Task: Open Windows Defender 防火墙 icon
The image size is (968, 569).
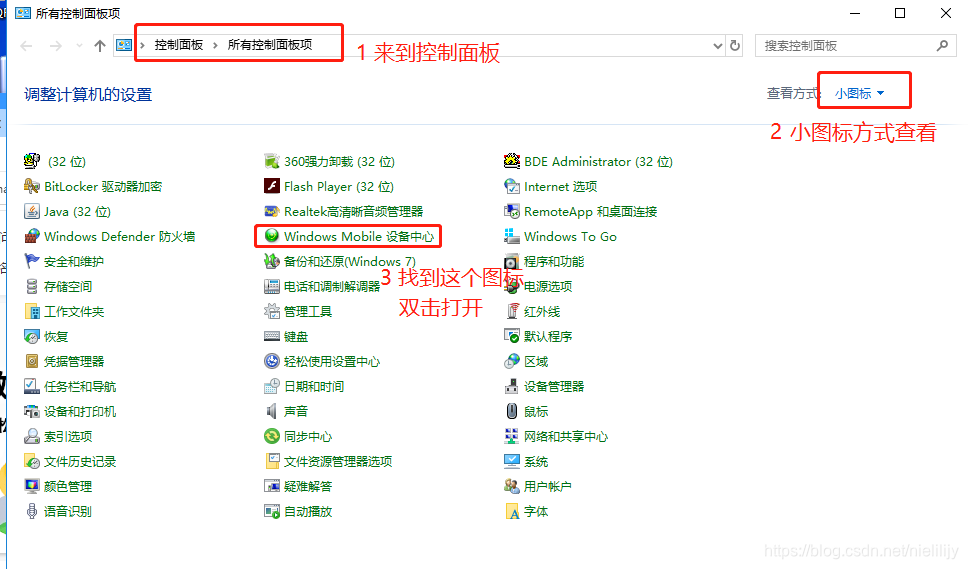Action: tap(31, 236)
